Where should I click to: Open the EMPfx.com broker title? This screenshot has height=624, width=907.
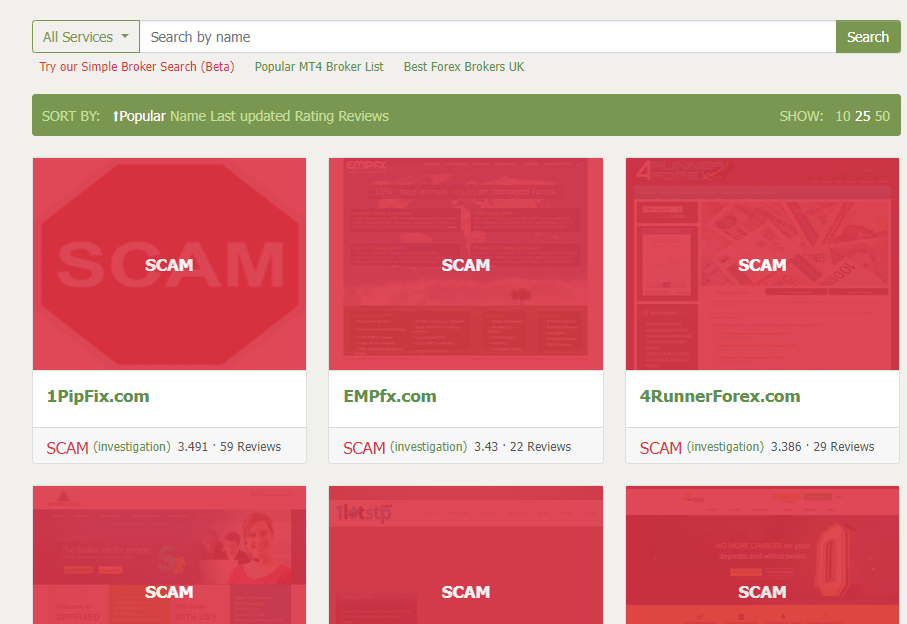tap(390, 397)
